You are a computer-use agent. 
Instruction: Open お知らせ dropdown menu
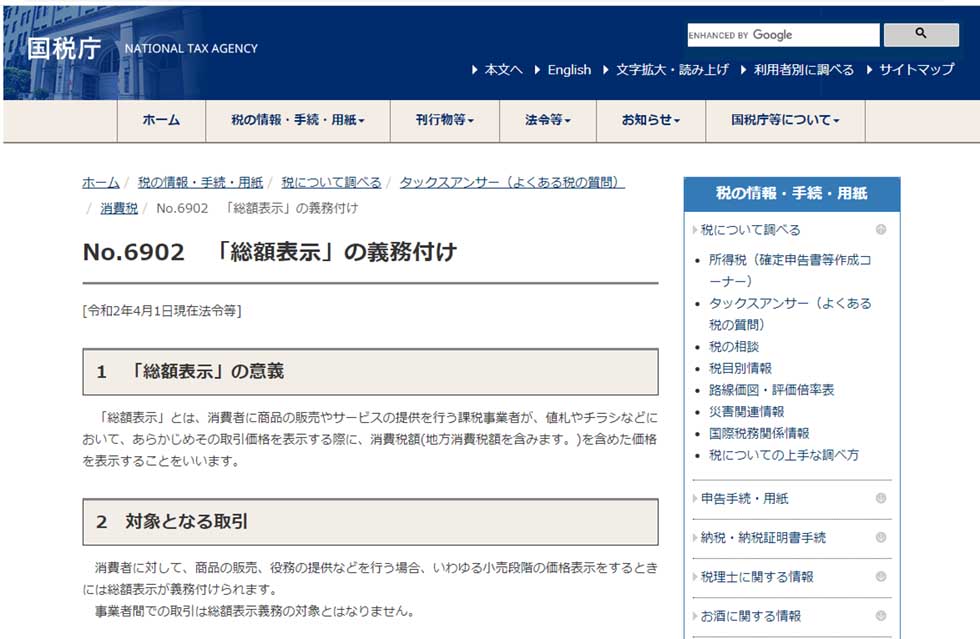[651, 120]
